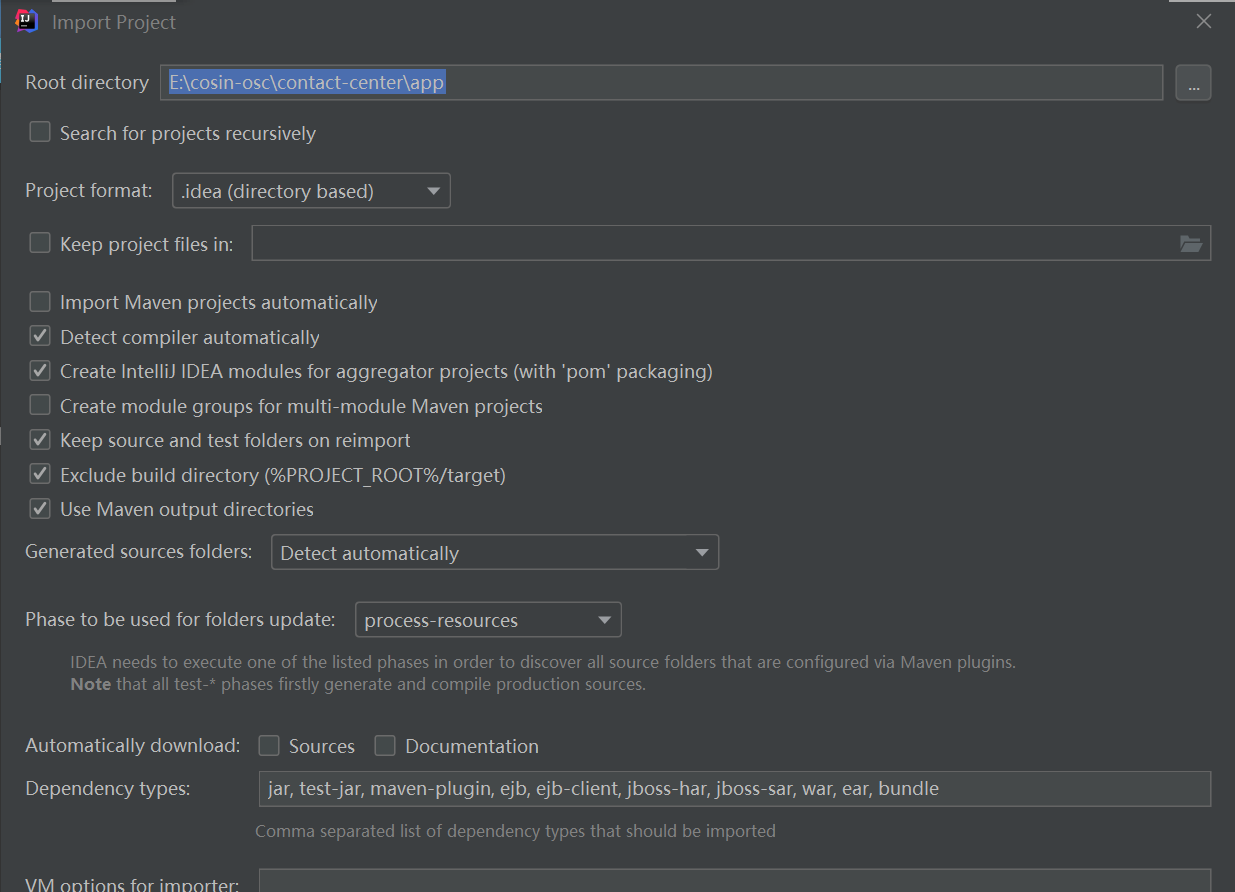Enable Import Maven projects automatically
This screenshot has width=1235, height=892.
click(x=39, y=301)
